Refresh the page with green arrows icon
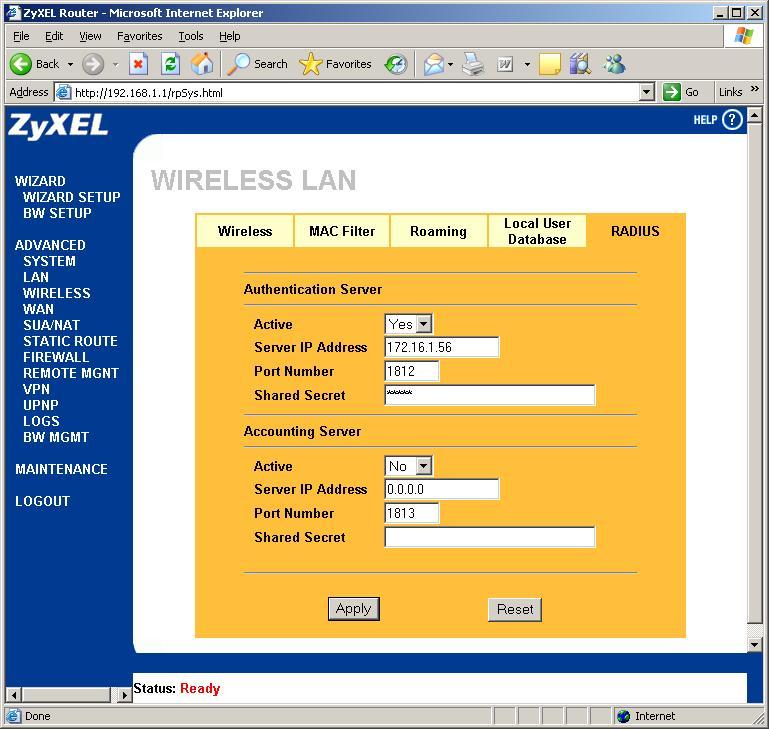Image resolution: width=769 pixels, height=729 pixels. tap(170, 64)
